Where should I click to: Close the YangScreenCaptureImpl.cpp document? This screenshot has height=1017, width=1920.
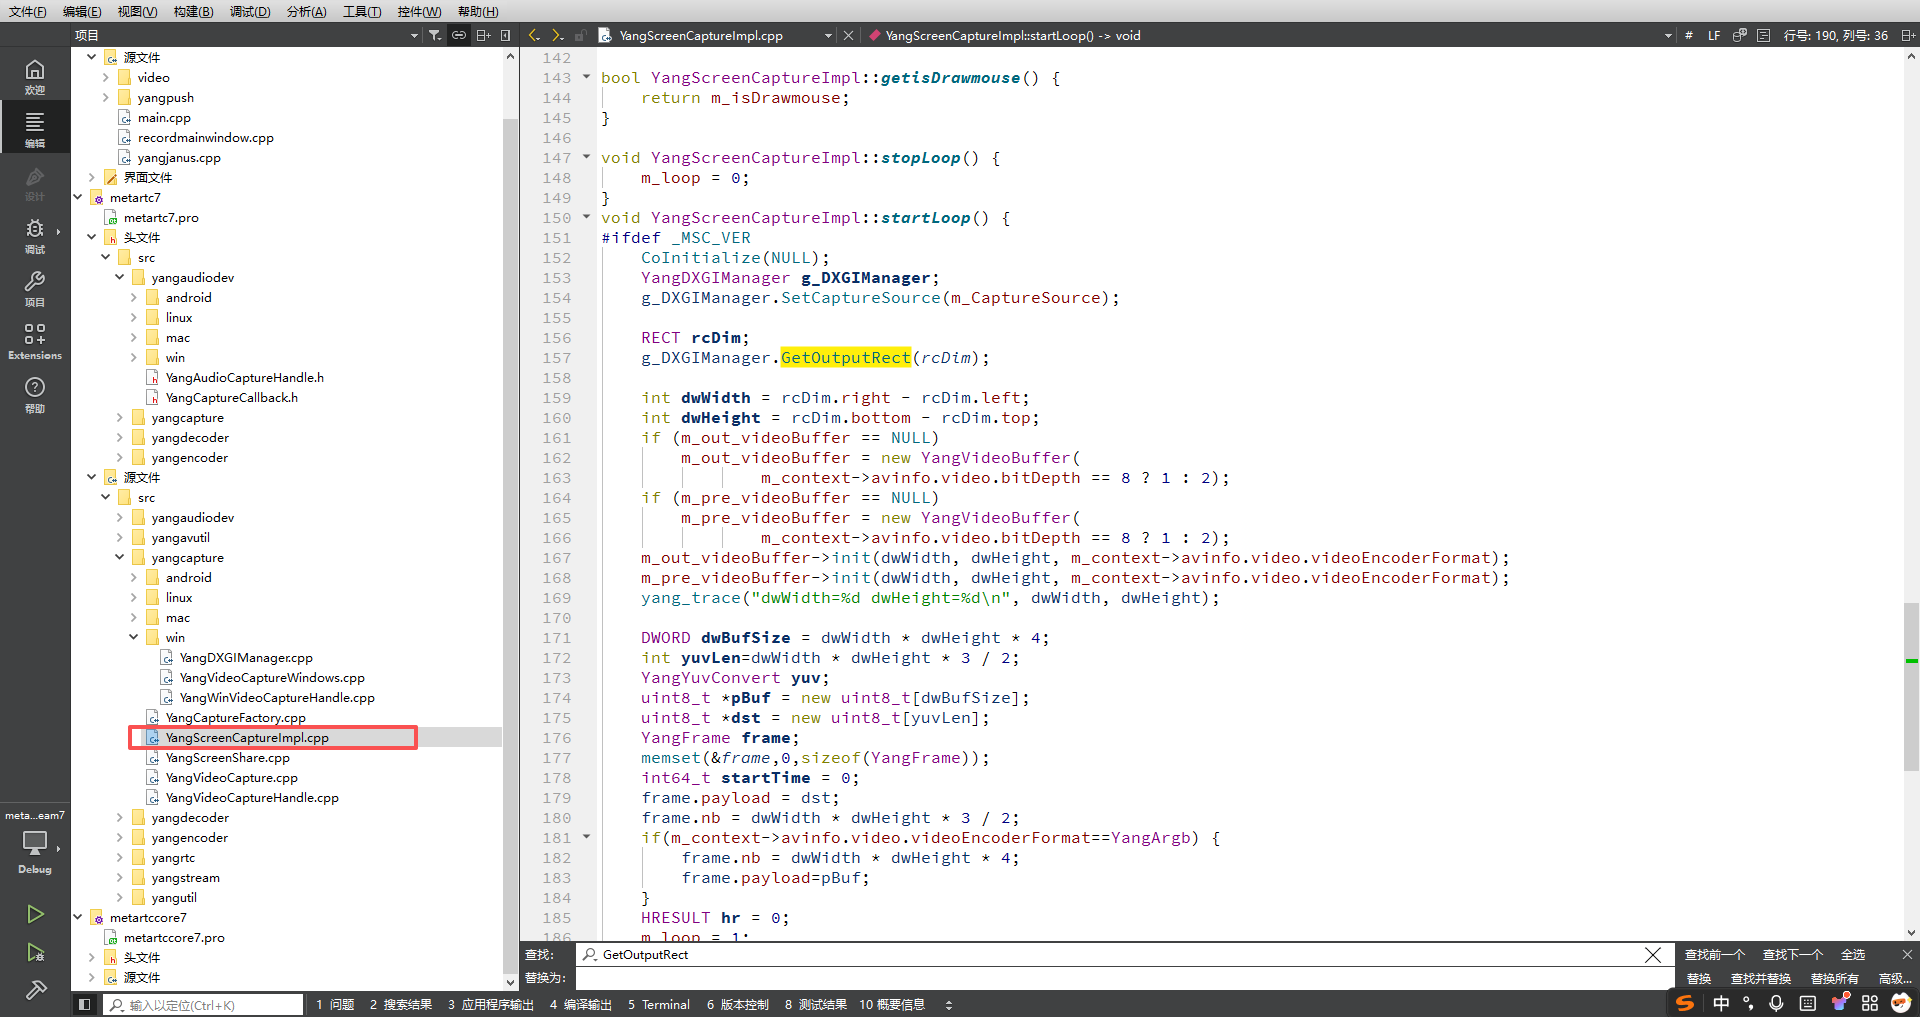[x=848, y=35]
